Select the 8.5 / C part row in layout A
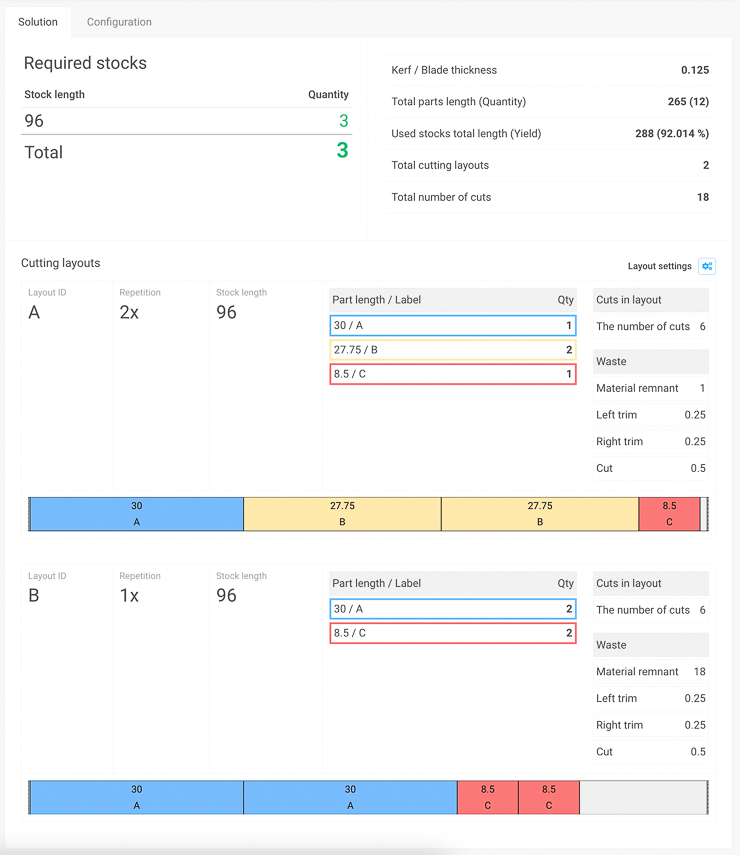Image resolution: width=740 pixels, height=855 pixels. pos(452,374)
